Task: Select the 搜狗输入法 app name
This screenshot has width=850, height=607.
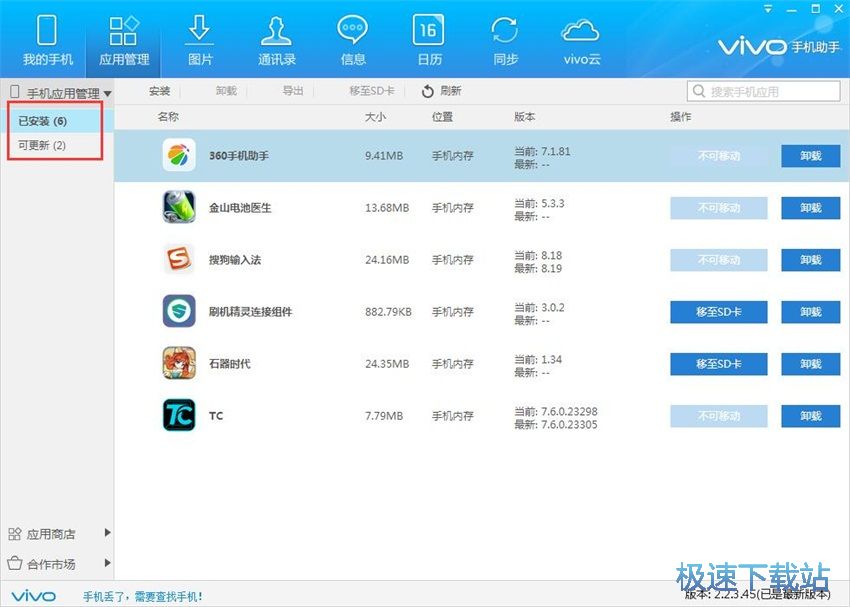Action: [235, 260]
